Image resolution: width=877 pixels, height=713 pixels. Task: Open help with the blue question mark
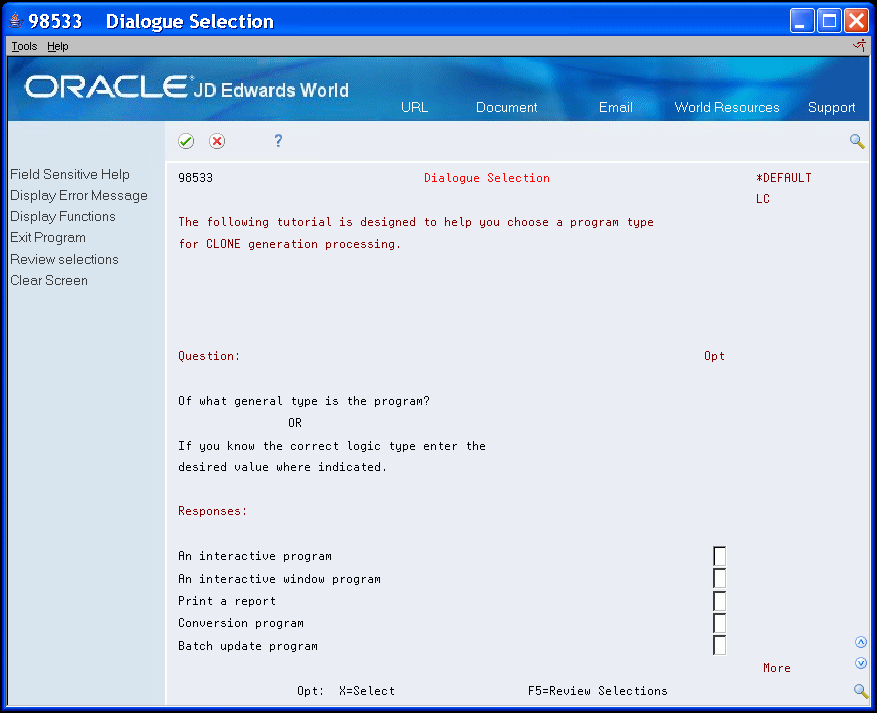click(x=278, y=140)
